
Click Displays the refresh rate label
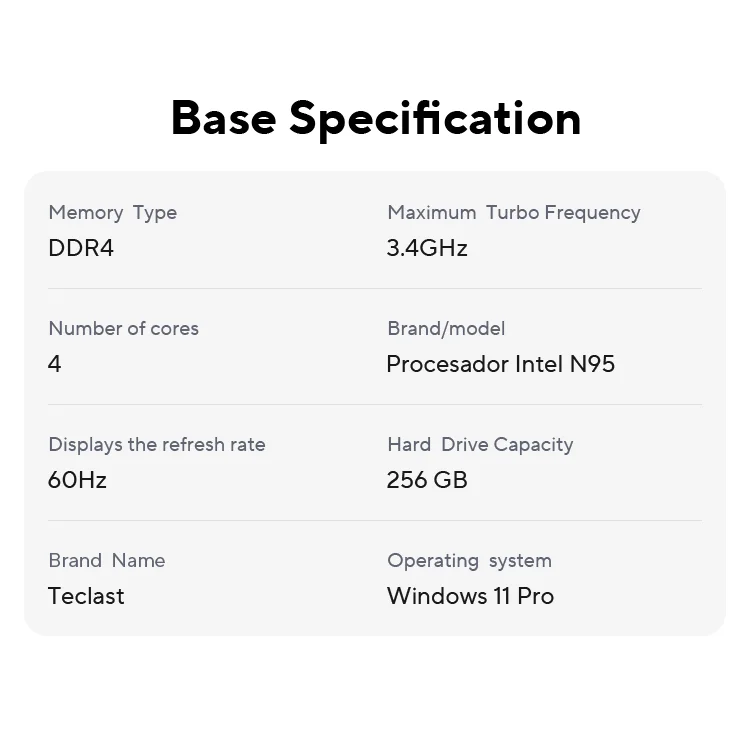tap(157, 444)
